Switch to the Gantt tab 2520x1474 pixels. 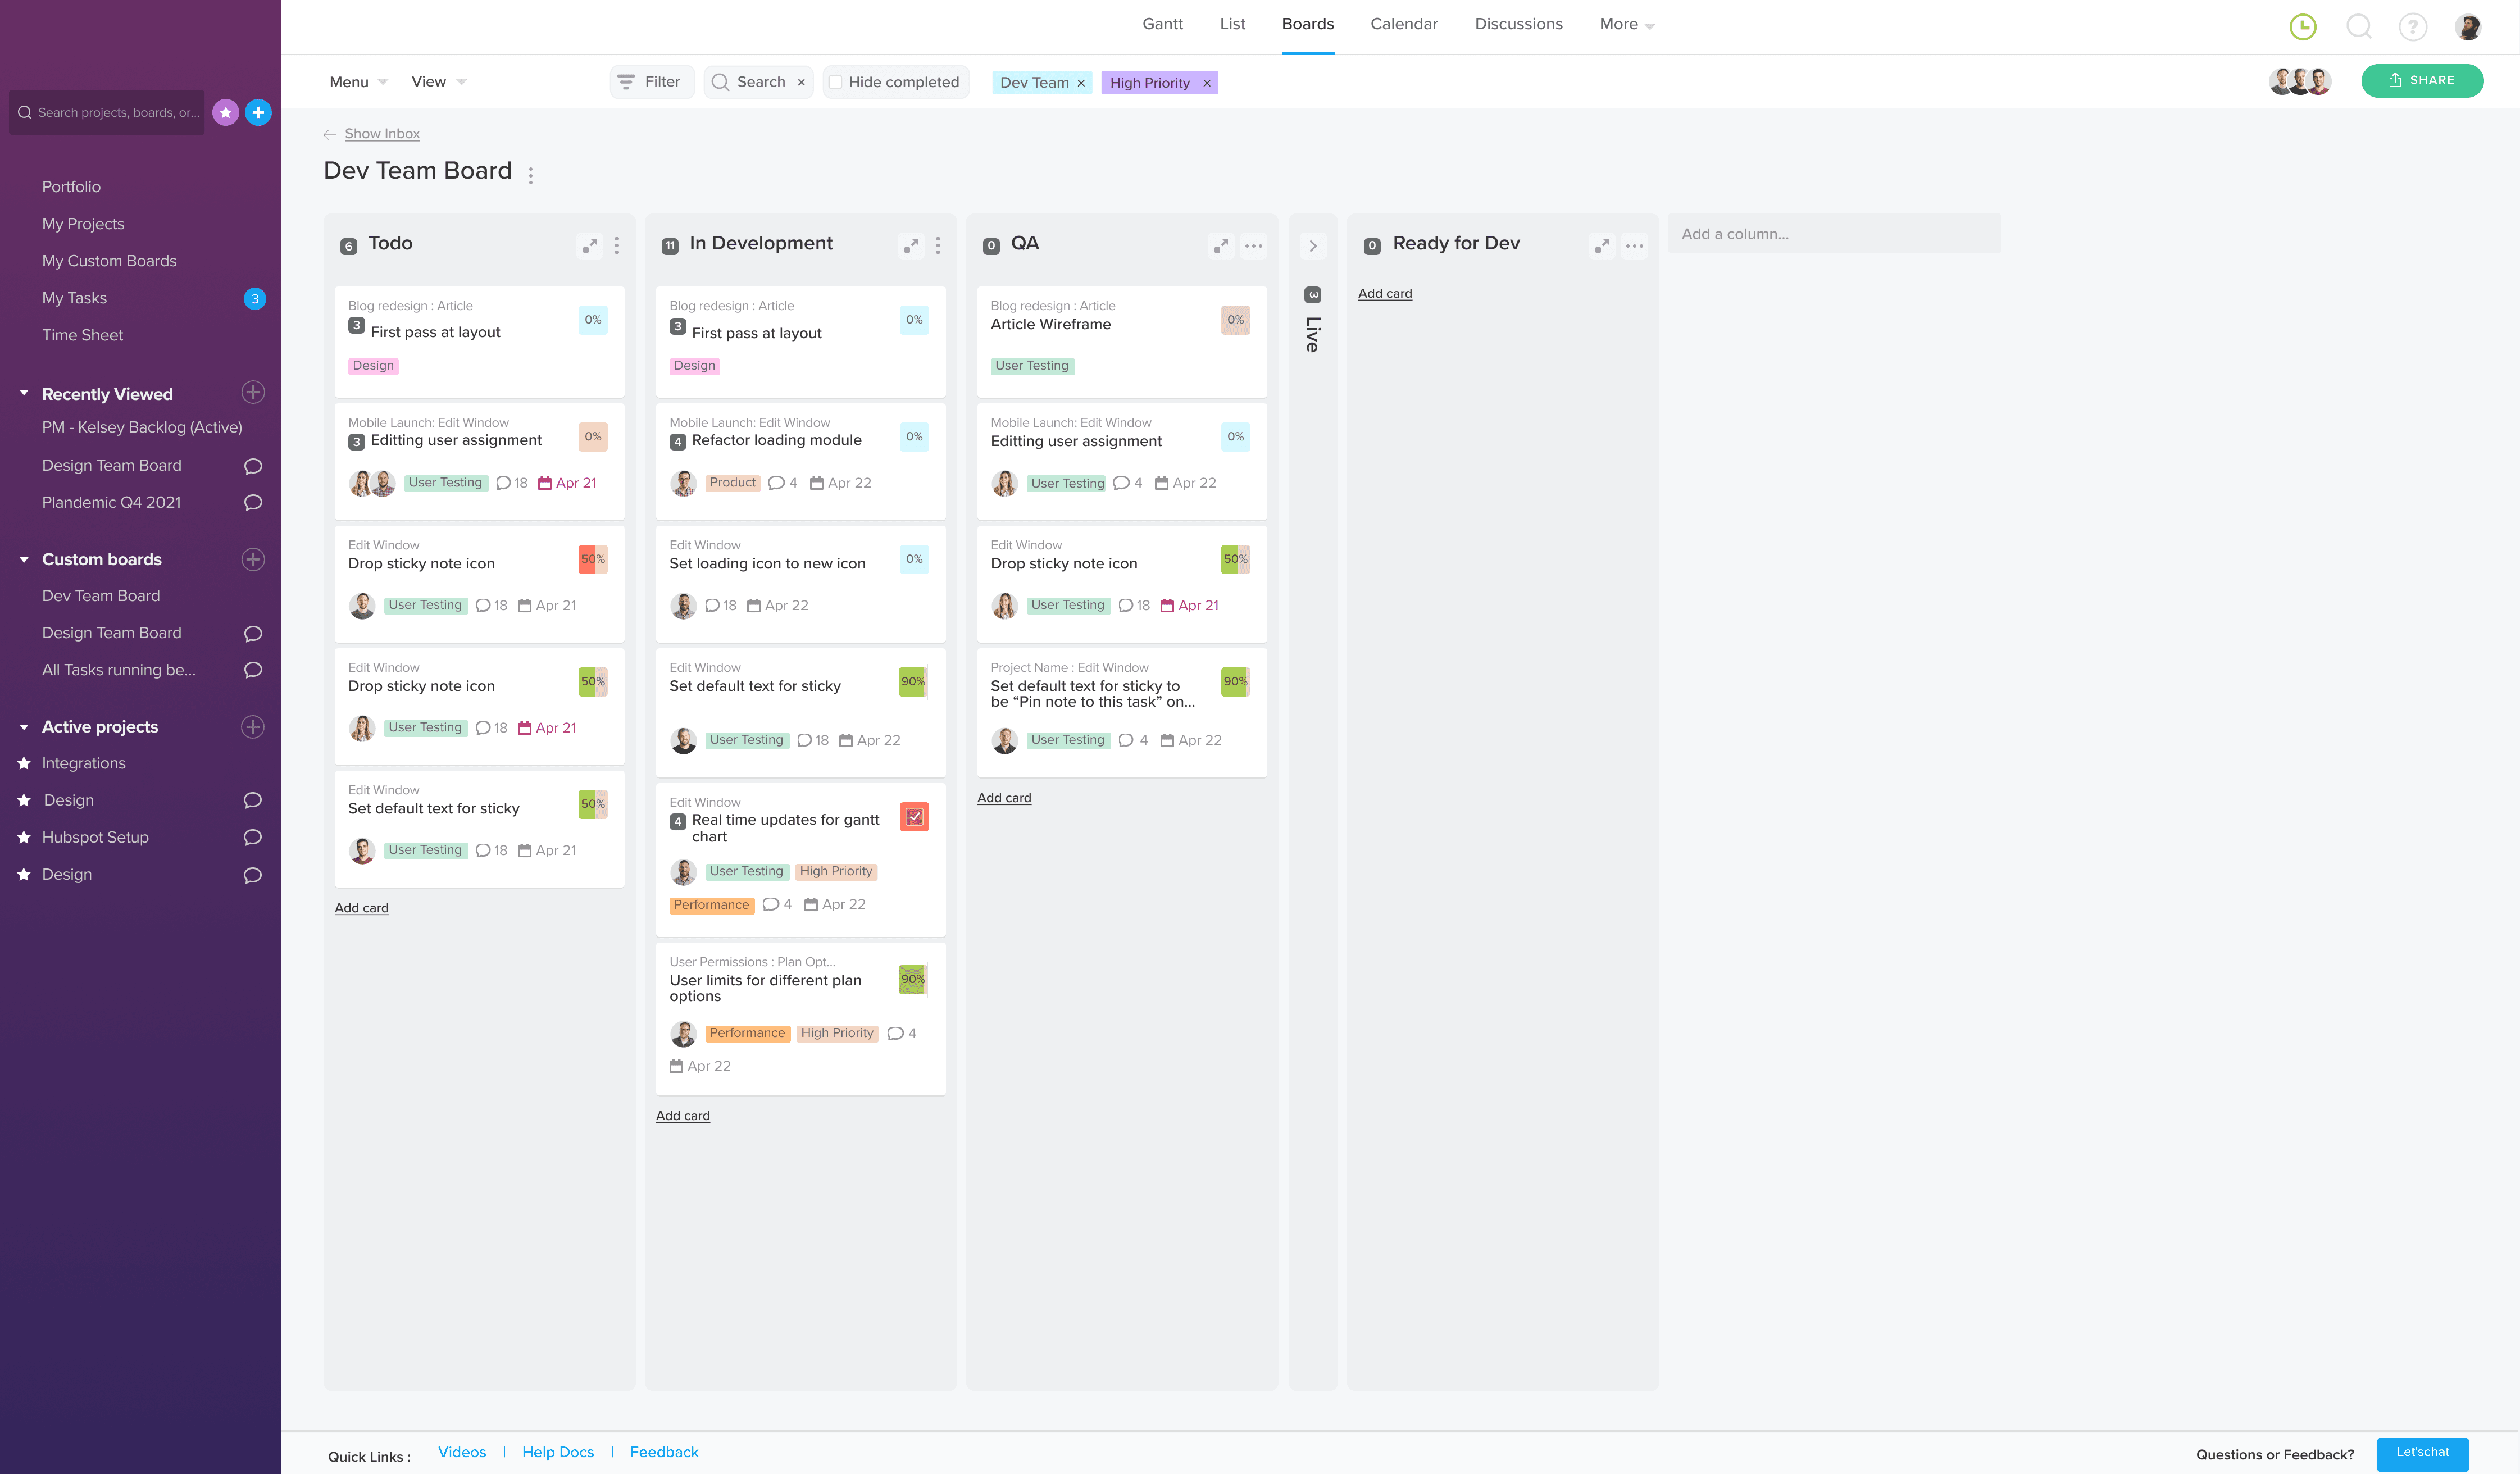[x=1162, y=24]
